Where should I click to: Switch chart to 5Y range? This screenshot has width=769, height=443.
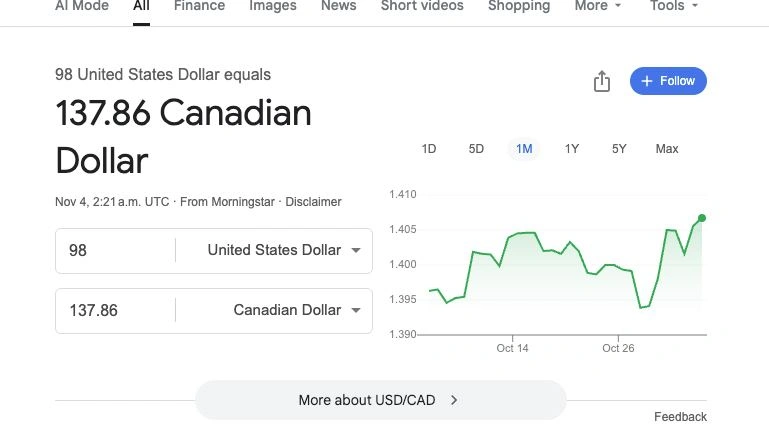(x=619, y=149)
